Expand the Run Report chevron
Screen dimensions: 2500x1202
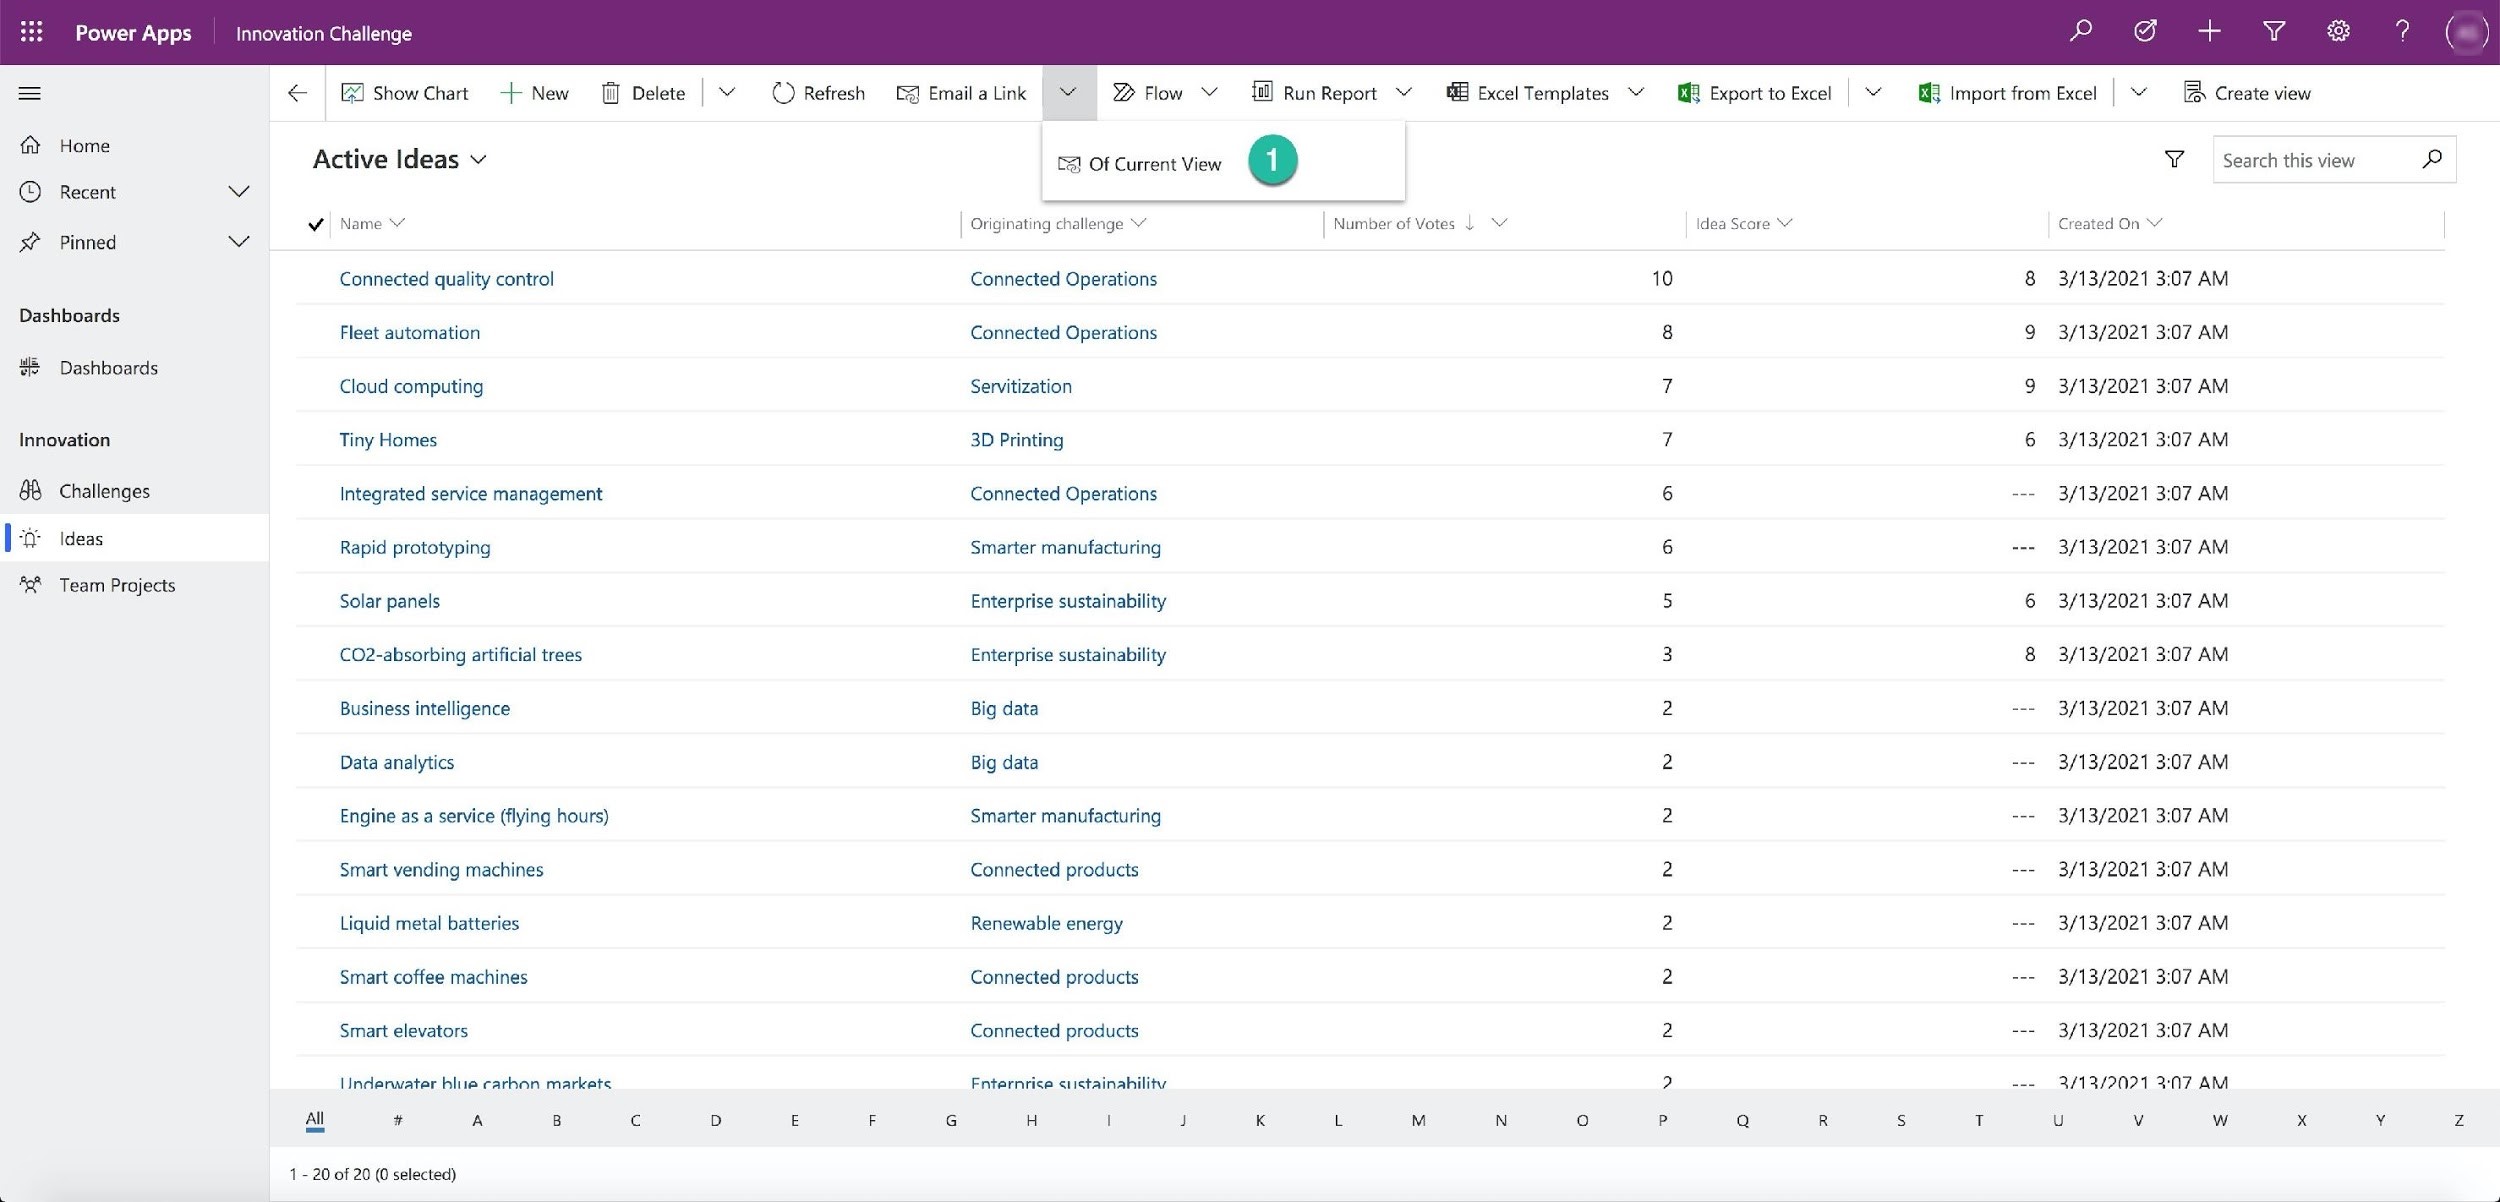[x=1404, y=93]
